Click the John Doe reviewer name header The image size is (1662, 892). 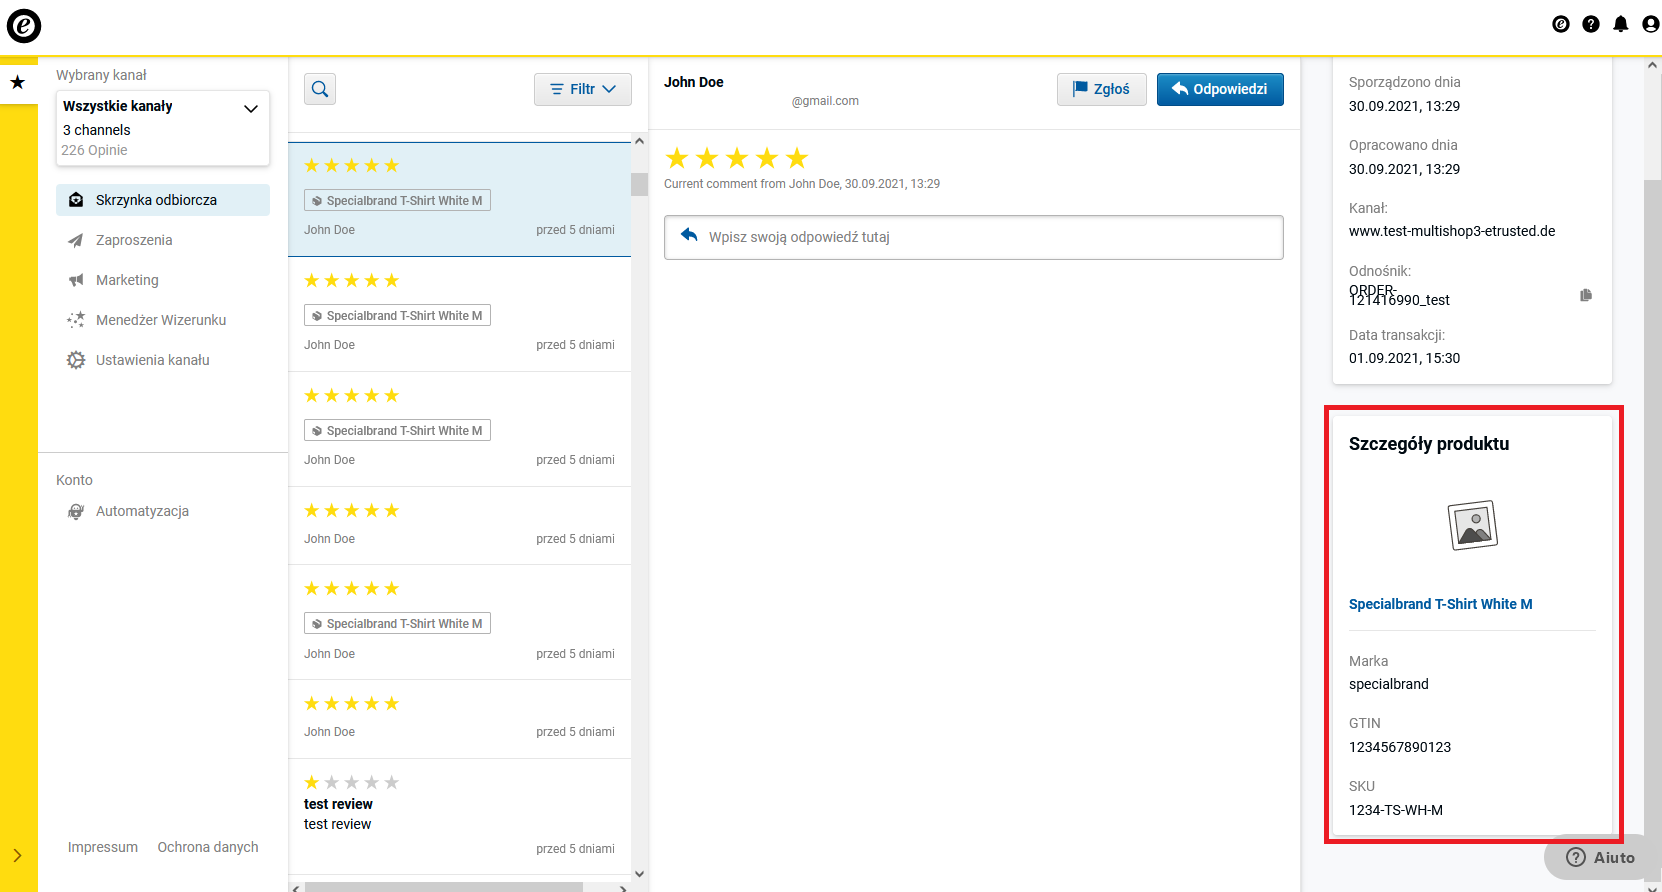694,82
